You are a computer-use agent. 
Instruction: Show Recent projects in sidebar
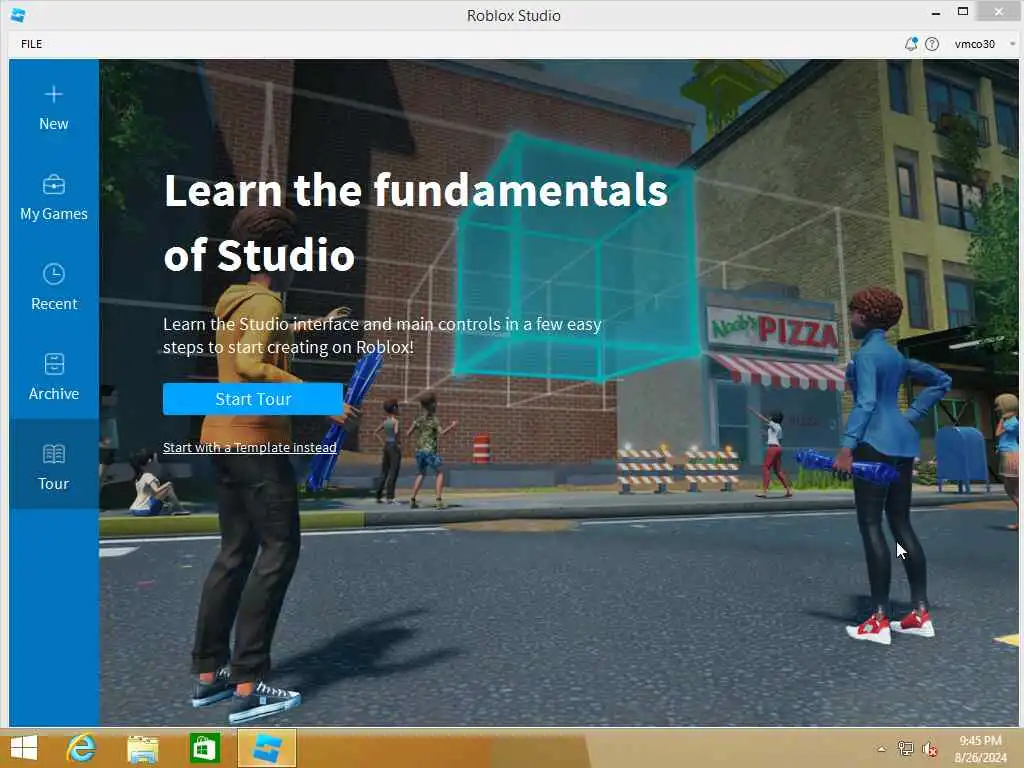click(54, 288)
